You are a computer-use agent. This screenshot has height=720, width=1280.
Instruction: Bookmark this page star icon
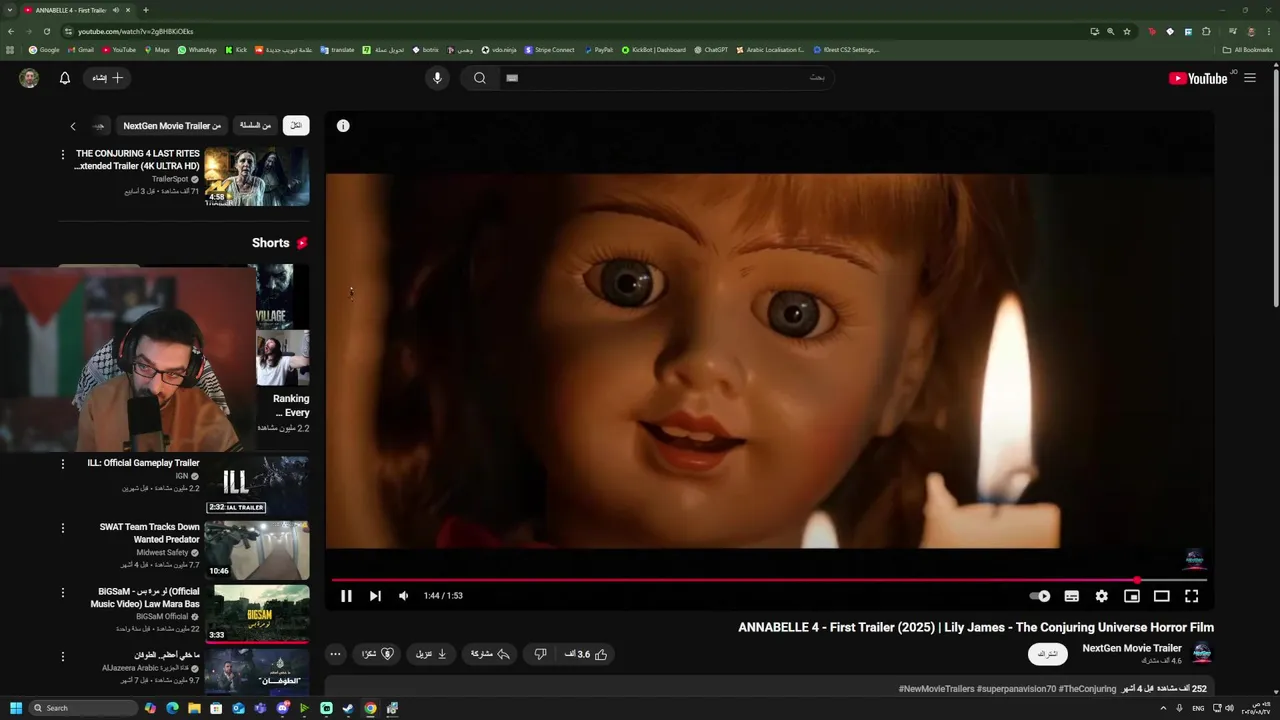click(1127, 31)
